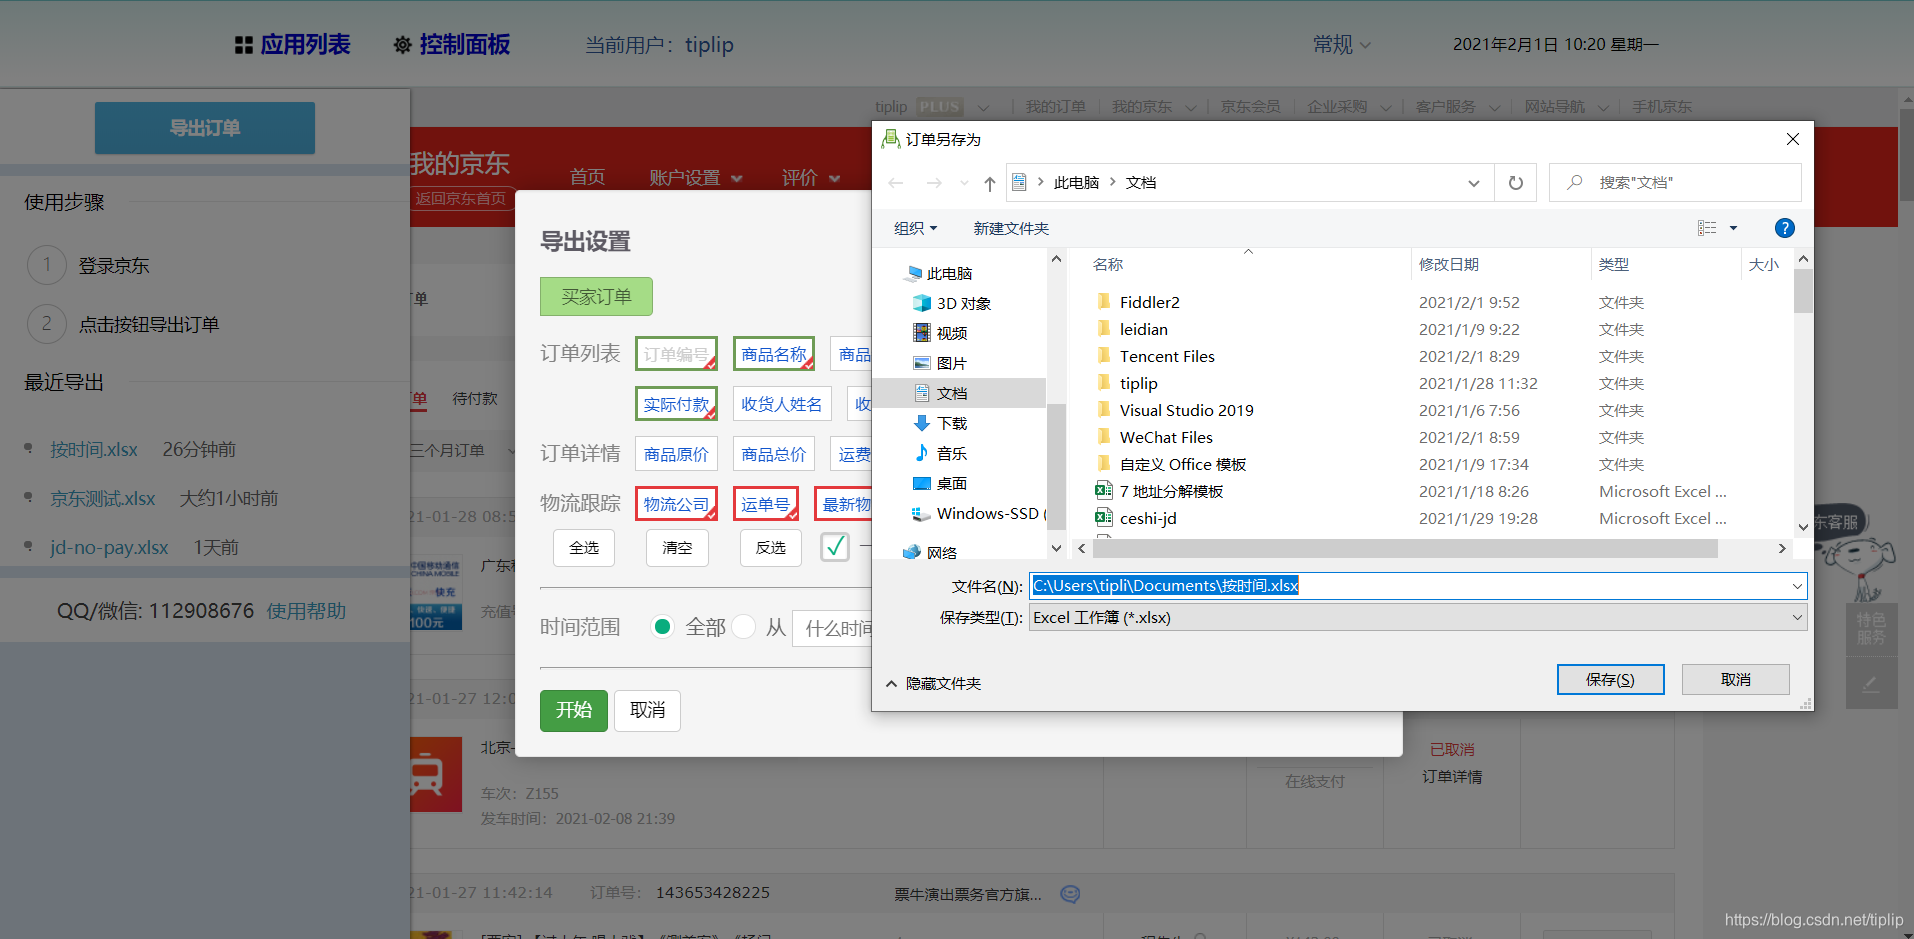This screenshot has width=1914, height=939.
Task: Sort by 名称 column header
Action: coord(1108,264)
